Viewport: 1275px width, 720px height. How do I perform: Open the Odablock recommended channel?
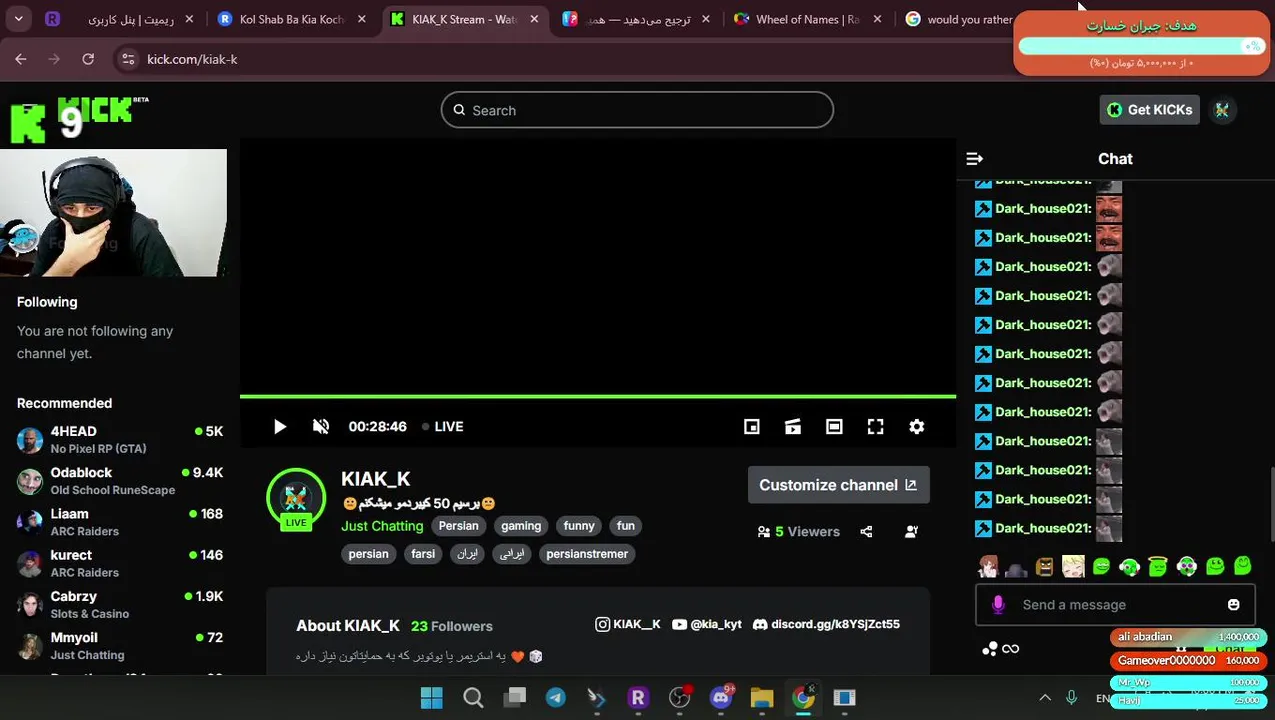120,481
